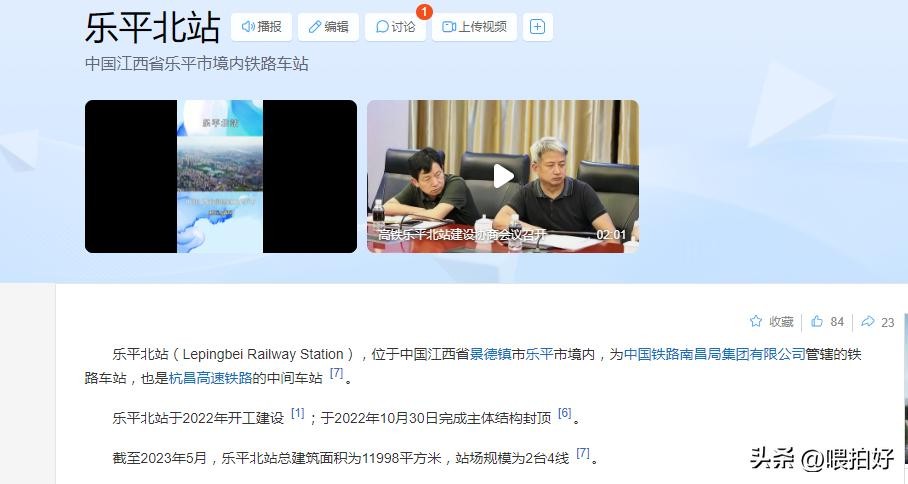This screenshot has height=484, width=908.
Task: Open the 讨论 discussion button
Action: coord(396,27)
